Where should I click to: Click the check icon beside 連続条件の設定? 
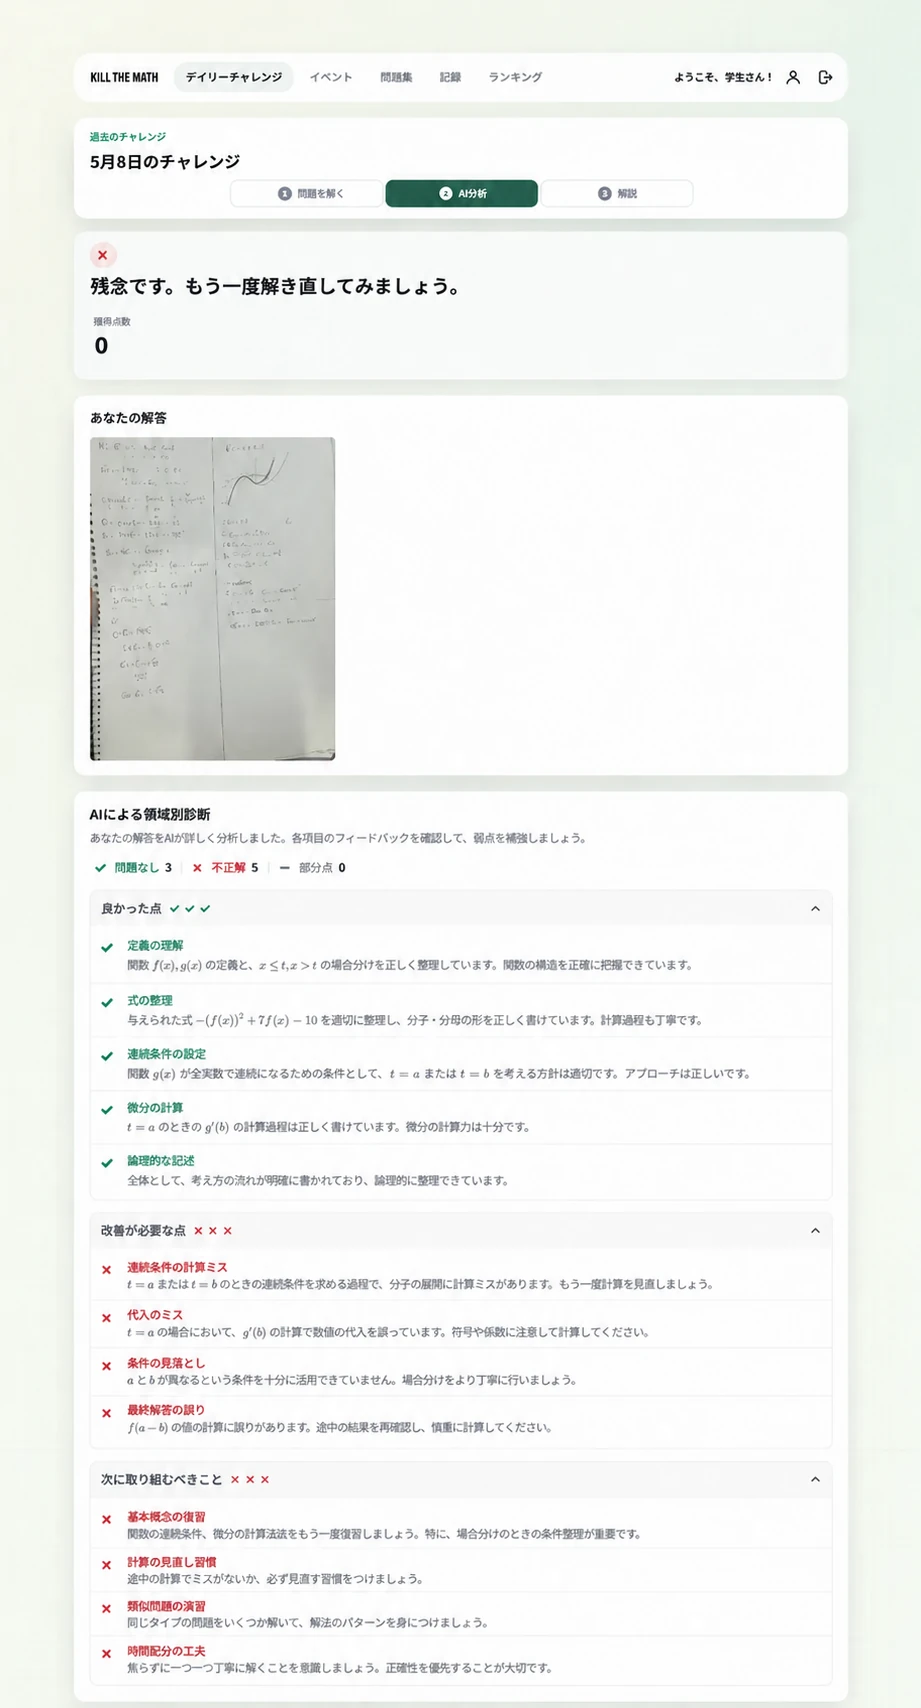107,1056
